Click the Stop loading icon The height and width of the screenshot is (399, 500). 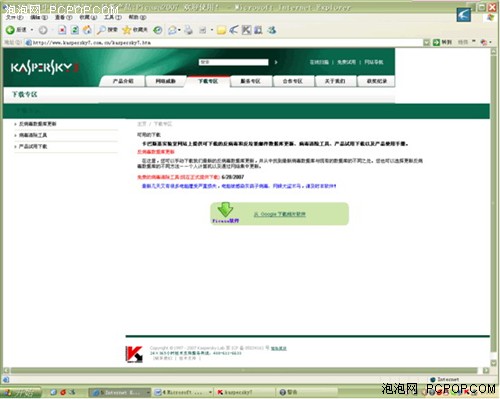[x=62, y=30]
